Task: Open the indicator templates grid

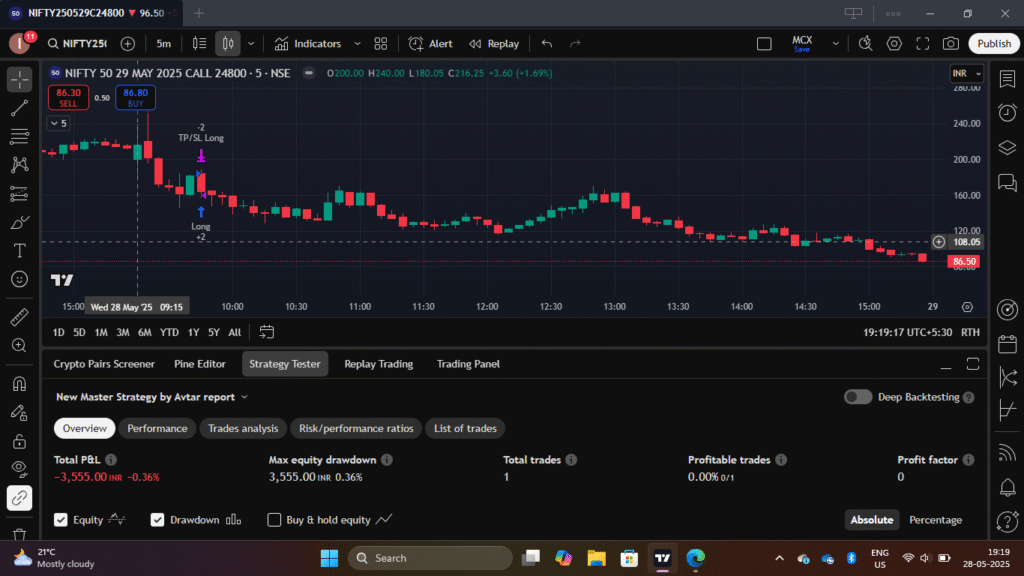Action: tap(381, 44)
